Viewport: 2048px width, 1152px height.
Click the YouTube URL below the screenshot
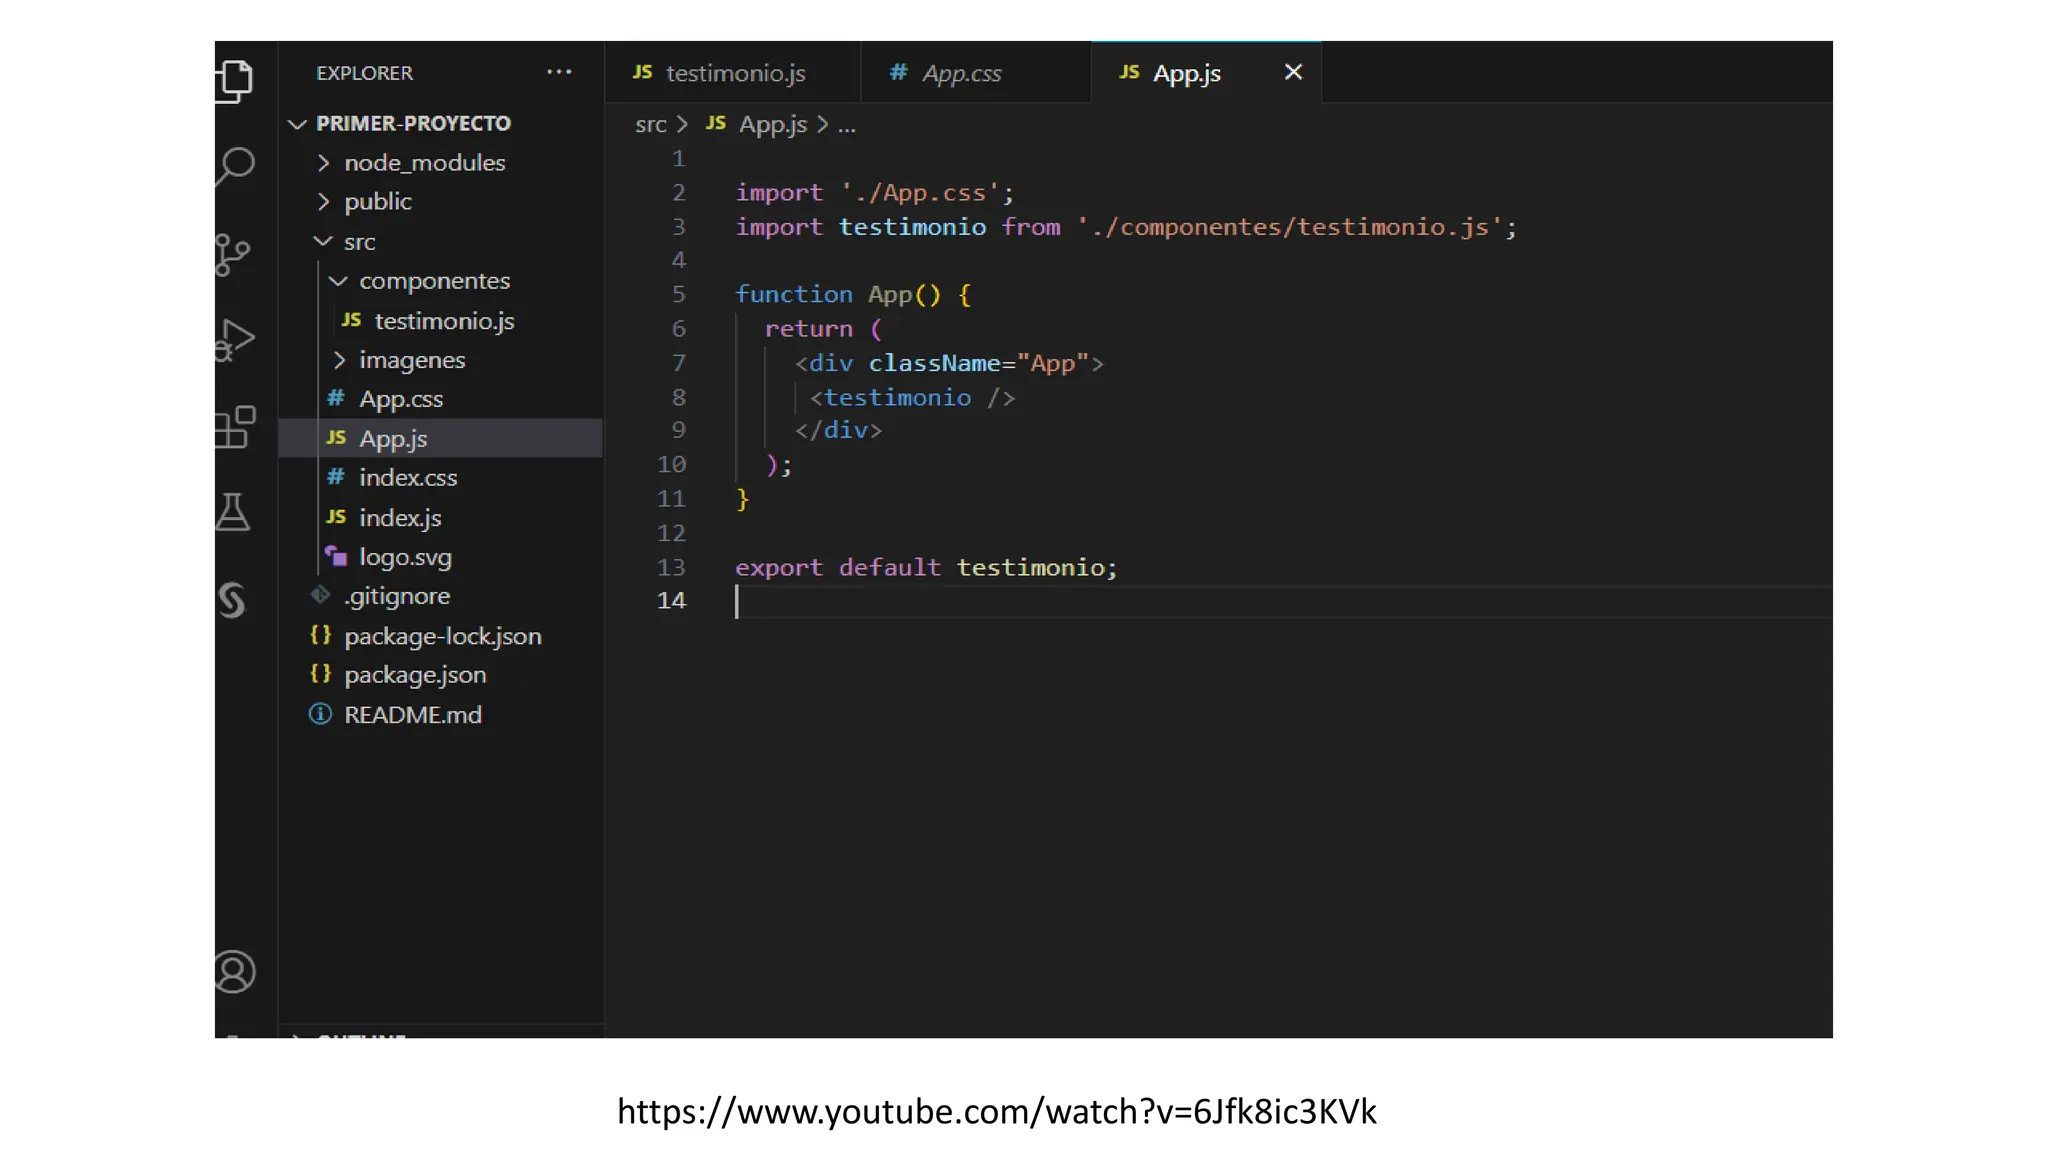(x=997, y=1112)
